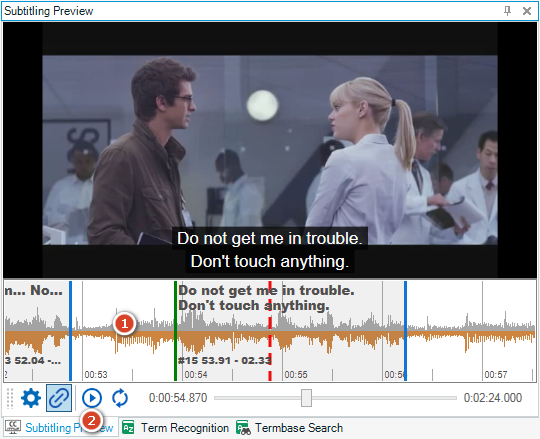540x439 pixels.
Task: Click the blue subtitle end marker near 00:56
Action: point(405,331)
